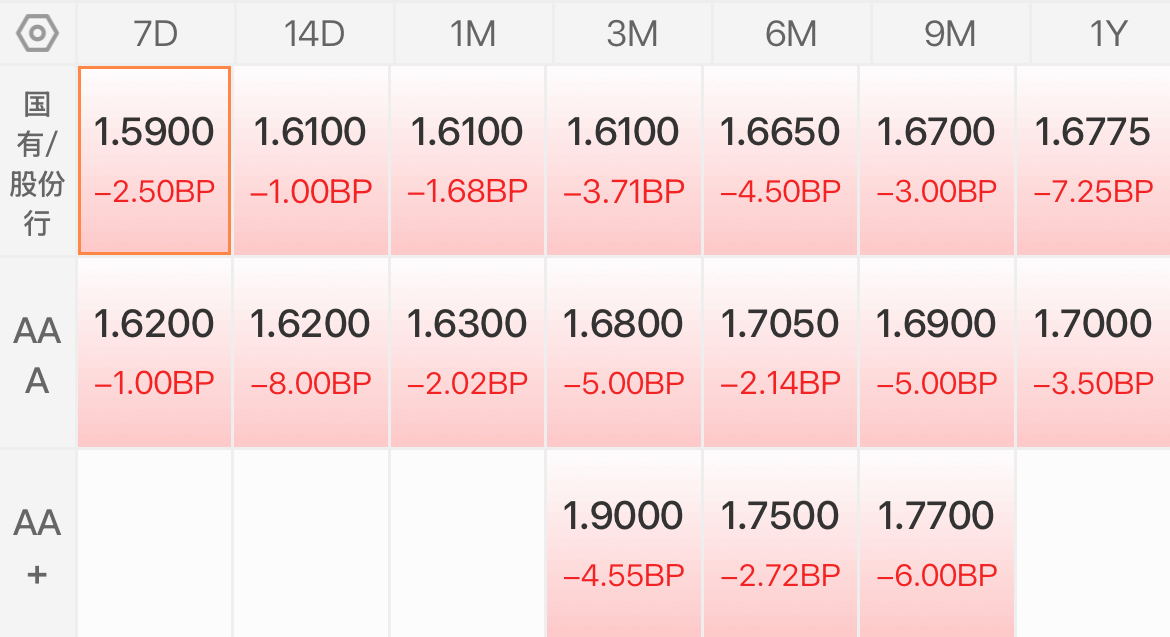
Task: Open the hexagon settings icon
Action: [x=37, y=34]
